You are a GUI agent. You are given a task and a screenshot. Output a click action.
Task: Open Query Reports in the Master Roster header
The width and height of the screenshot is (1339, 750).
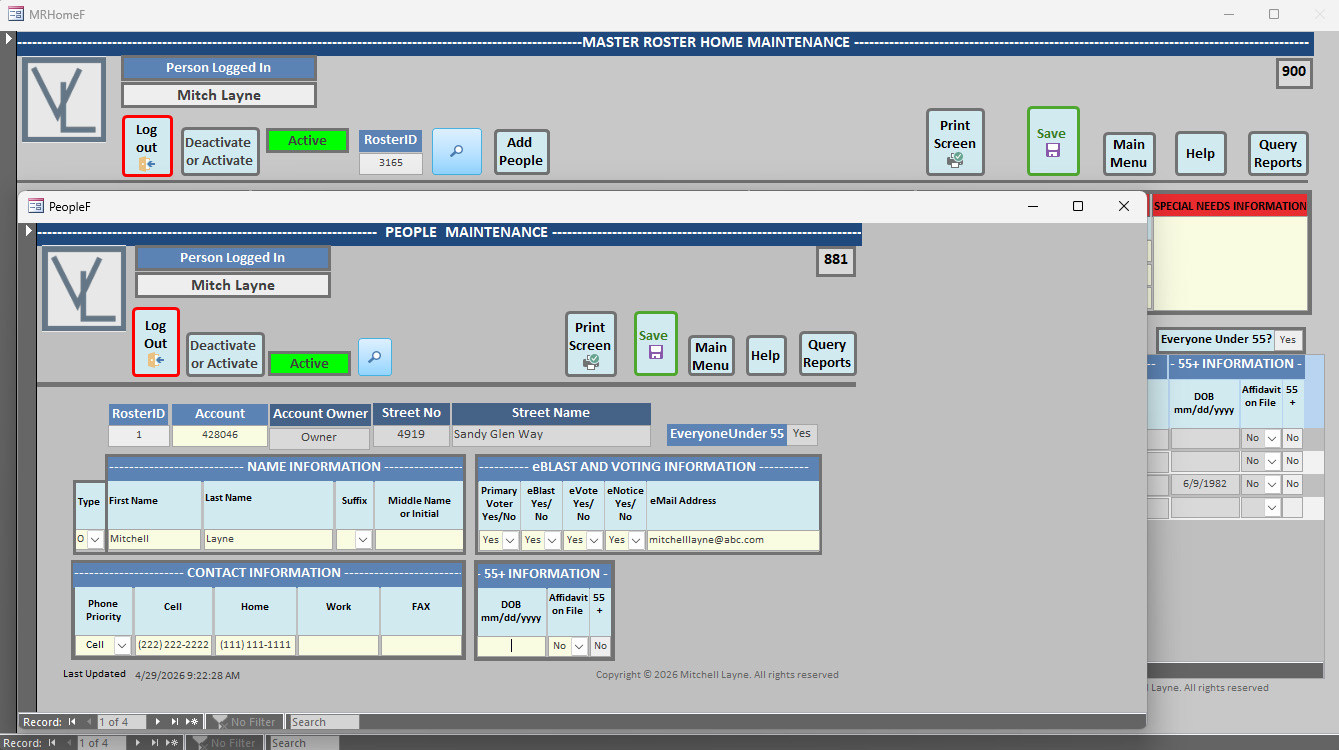coord(1277,153)
